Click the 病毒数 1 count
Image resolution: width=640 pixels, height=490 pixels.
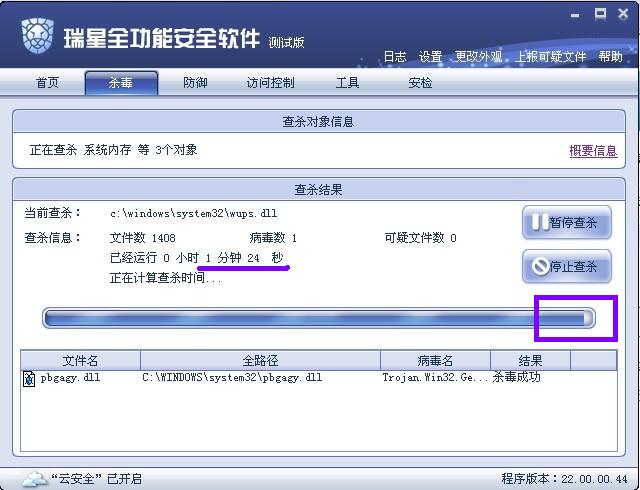[273, 238]
